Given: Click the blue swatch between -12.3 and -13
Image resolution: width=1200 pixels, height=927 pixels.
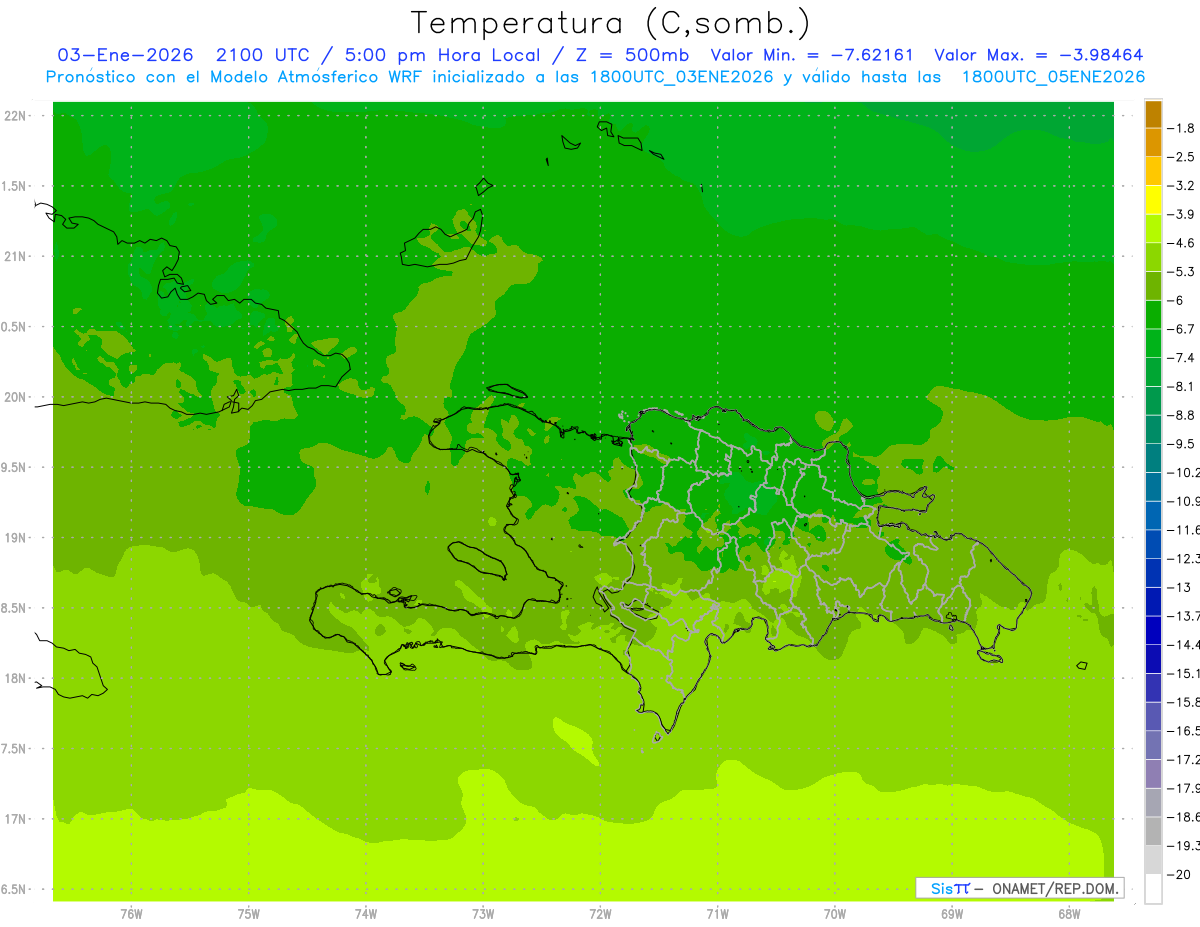Looking at the screenshot, I should coord(1153,573).
